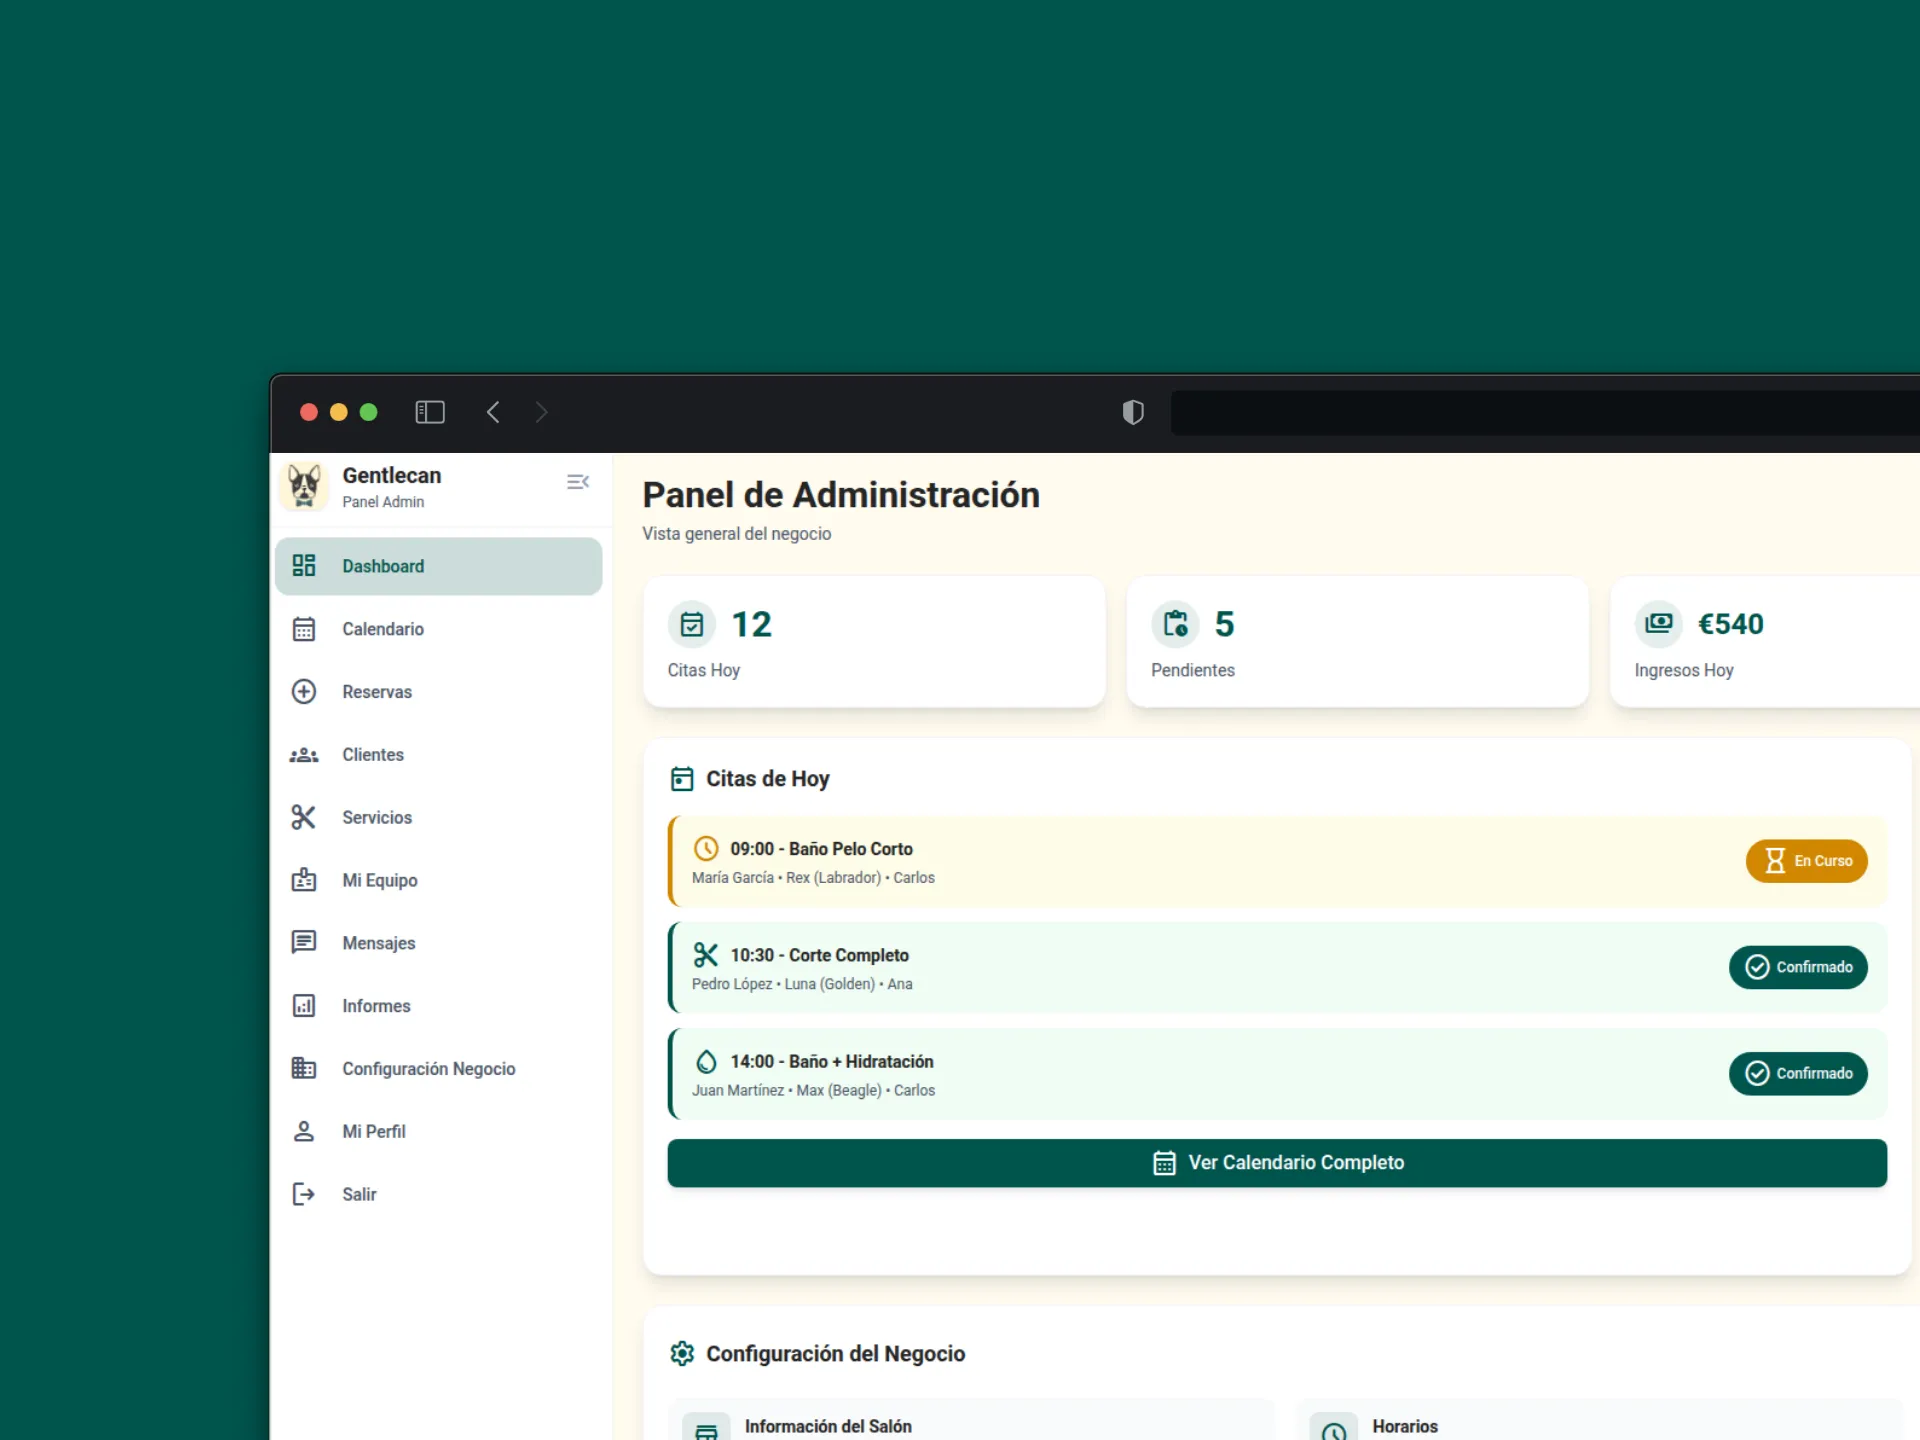Click the Salir logout icon
The width and height of the screenshot is (1920, 1440).
pyautogui.click(x=305, y=1194)
